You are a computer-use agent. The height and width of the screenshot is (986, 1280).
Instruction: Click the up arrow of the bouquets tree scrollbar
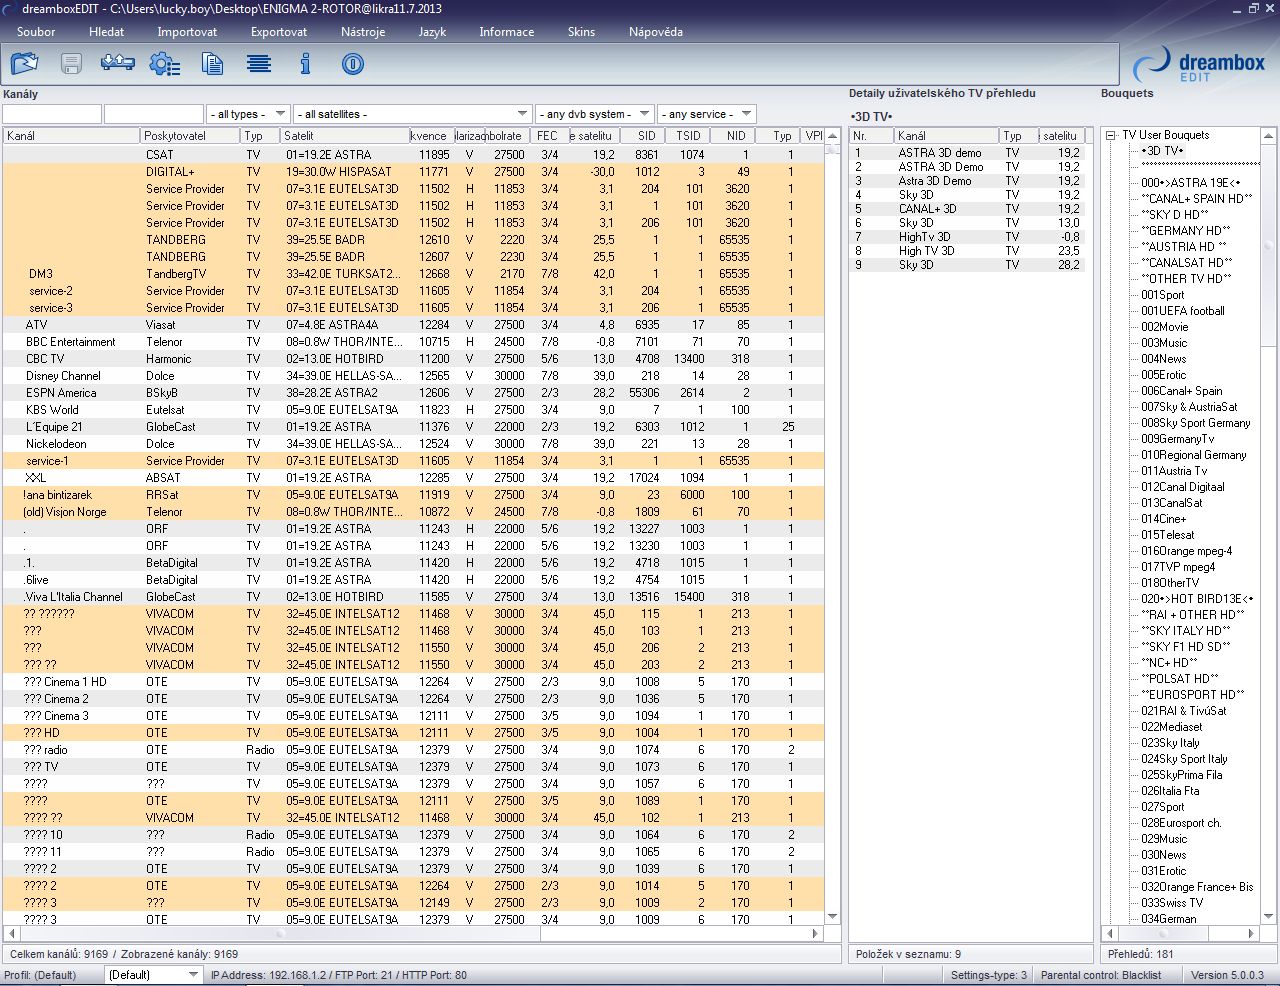pyautogui.click(x=1268, y=136)
